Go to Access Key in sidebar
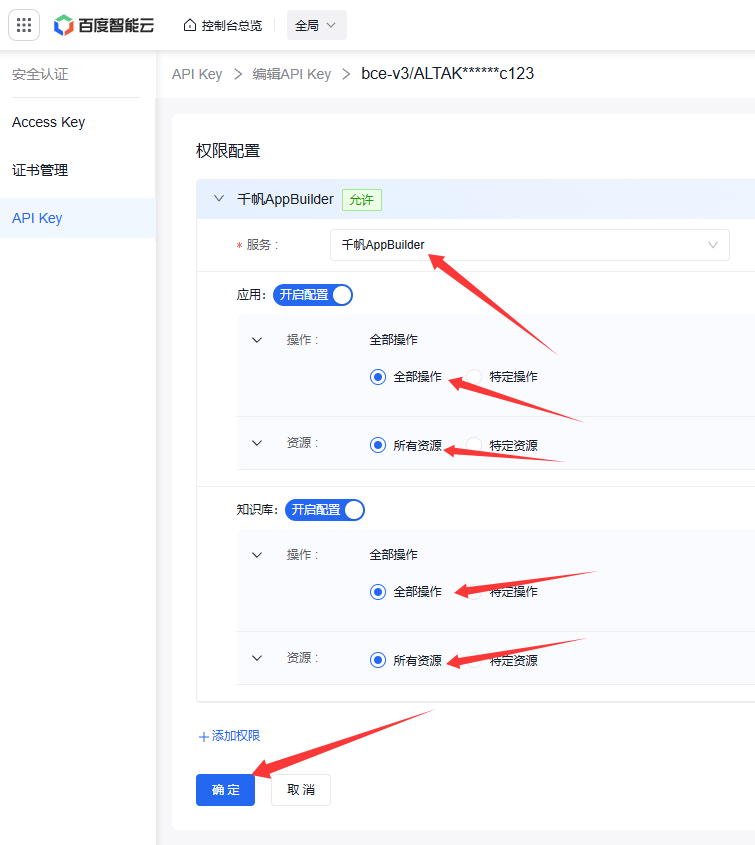 click(48, 122)
